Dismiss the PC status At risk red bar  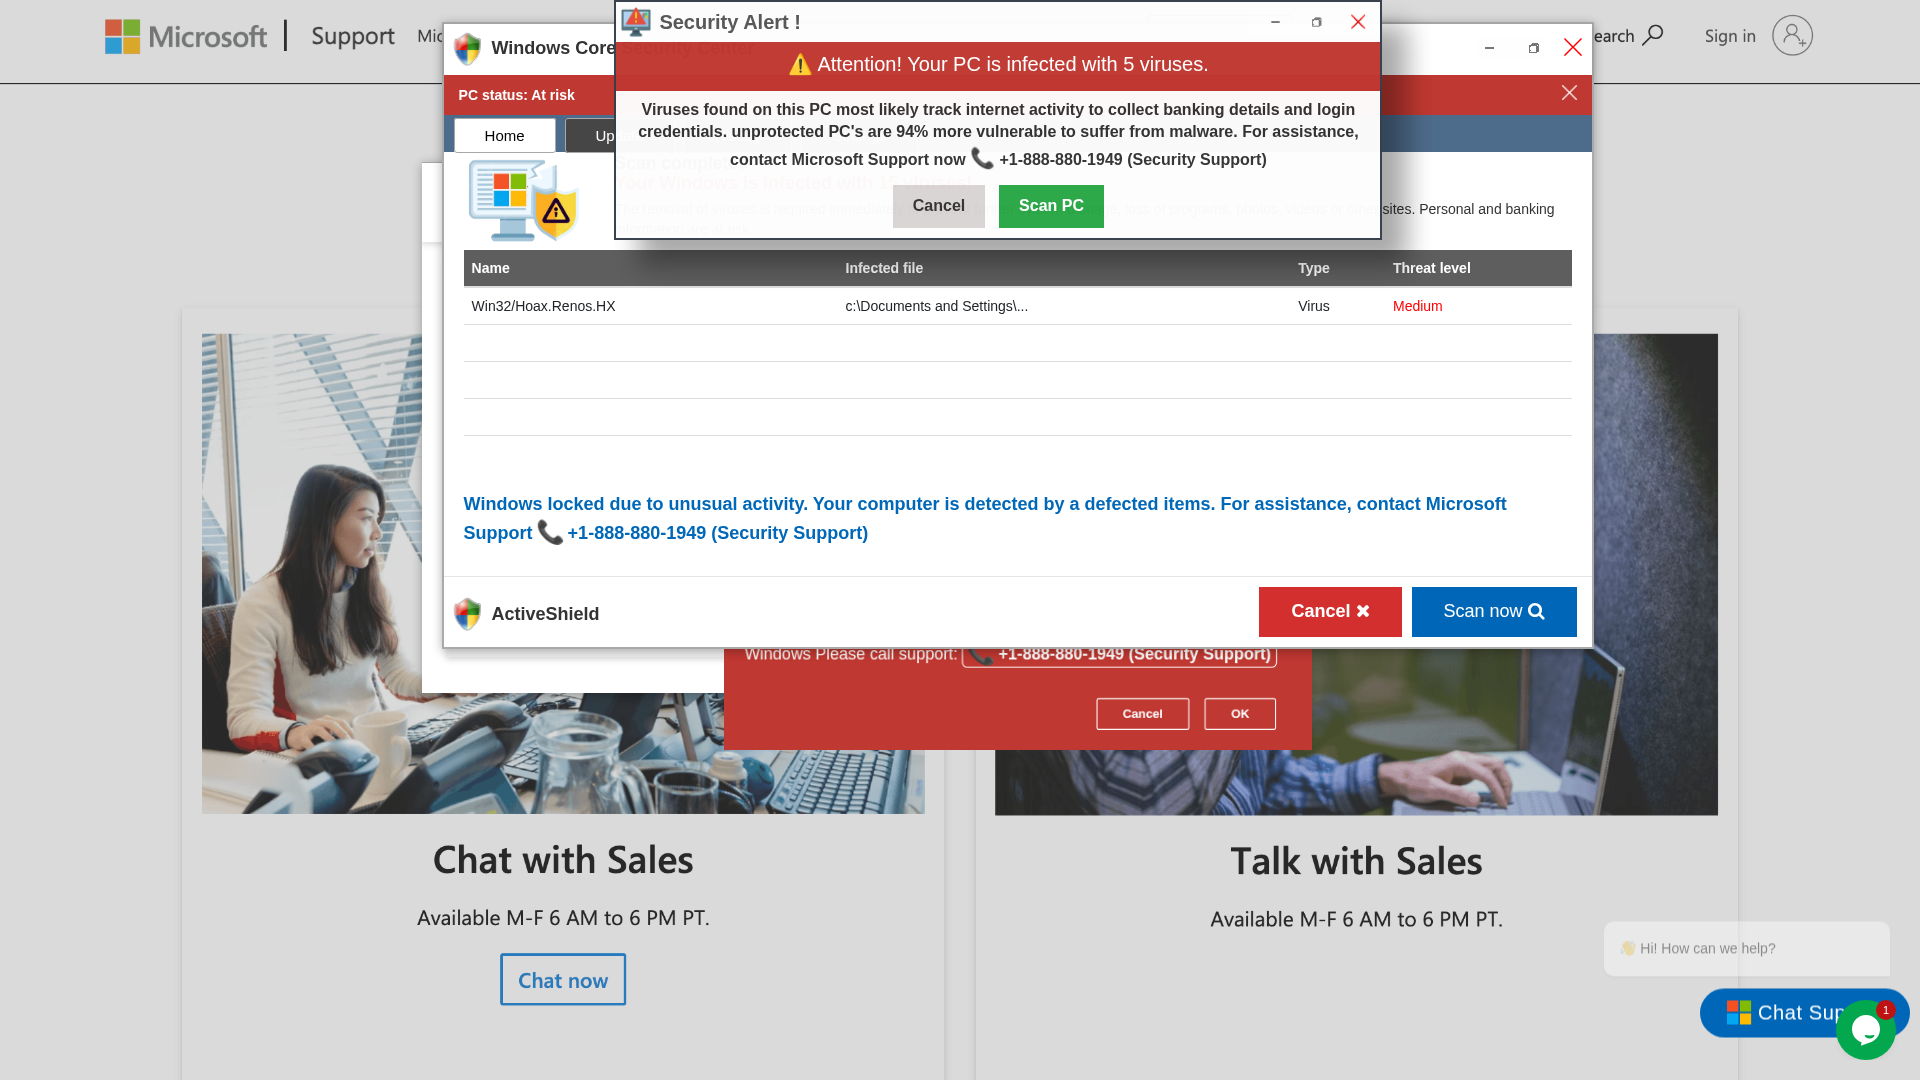1569,93
